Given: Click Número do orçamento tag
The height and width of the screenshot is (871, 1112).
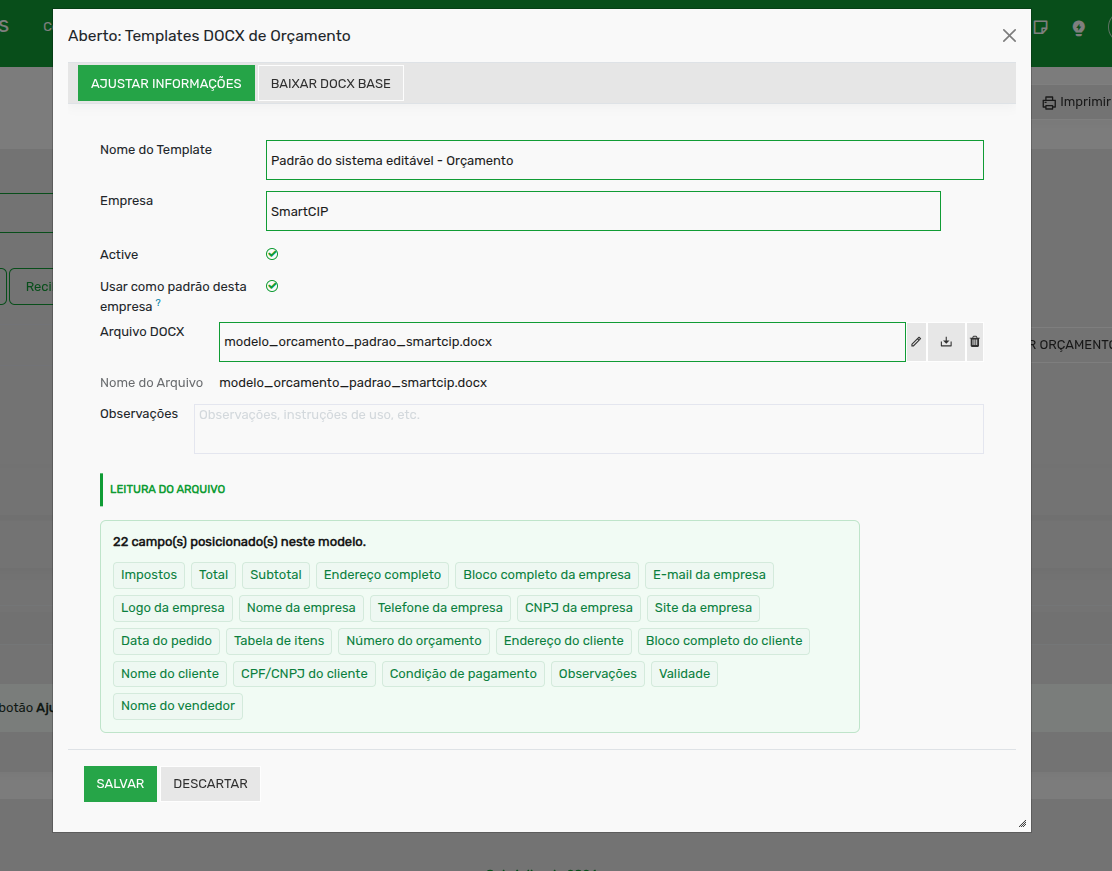Looking at the screenshot, I should (413, 641).
